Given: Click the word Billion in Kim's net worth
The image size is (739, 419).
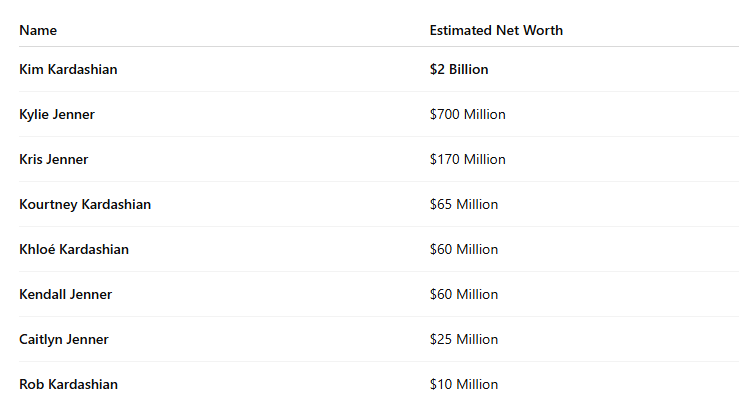Looking at the screenshot, I should pos(467,70).
